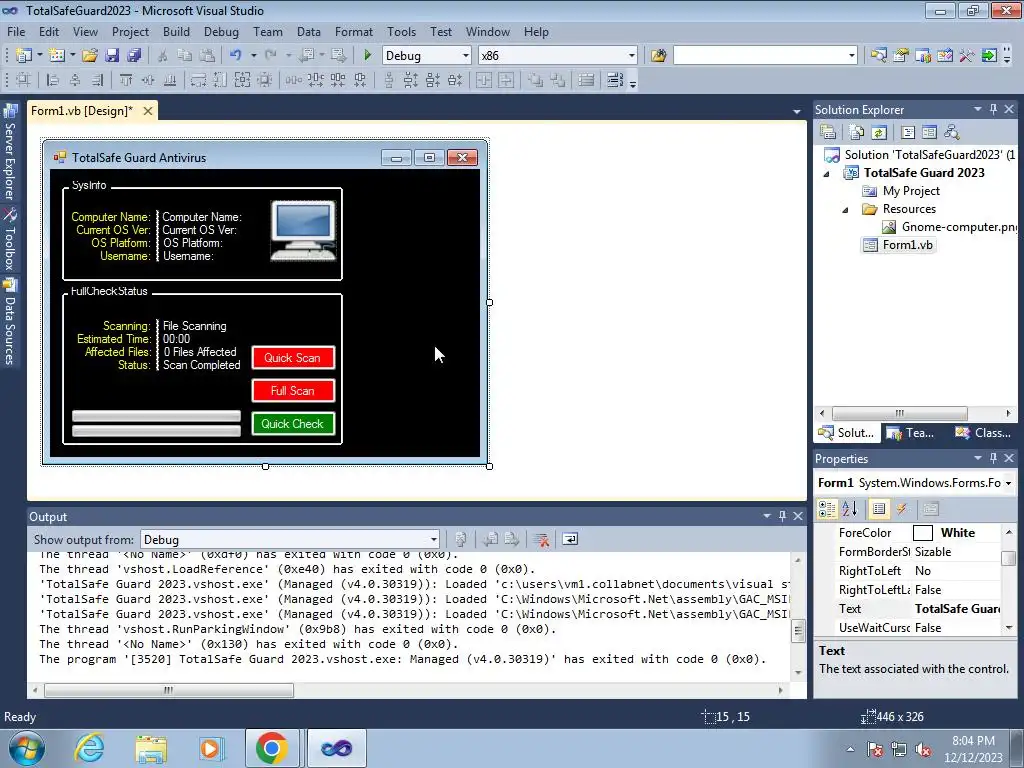Image resolution: width=1024 pixels, height=768 pixels.
Task: Click the Align Lefts layout icon
Action: pyautogui.click(x=53, y=80)
